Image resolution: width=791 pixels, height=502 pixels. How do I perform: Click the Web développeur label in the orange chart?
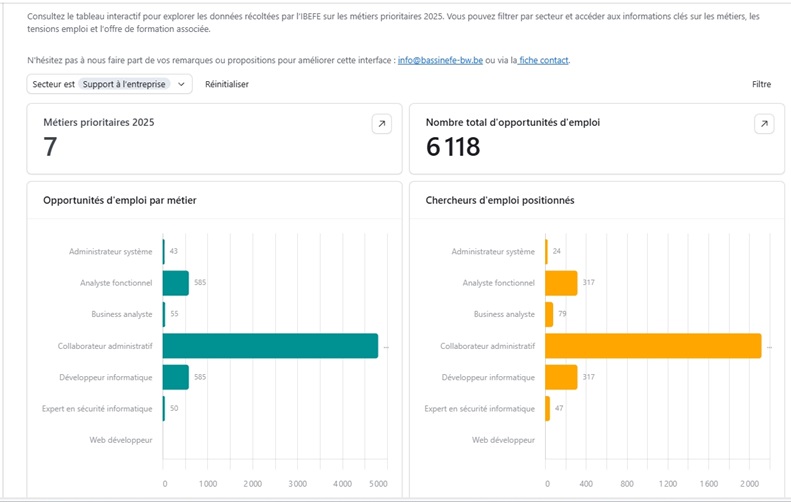click(x=503, y=440)
